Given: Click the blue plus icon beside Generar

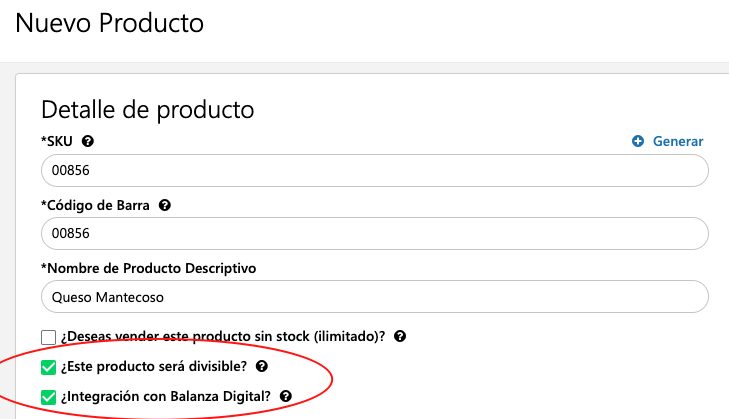Looking at the screenshot, I should pos(638,141).
